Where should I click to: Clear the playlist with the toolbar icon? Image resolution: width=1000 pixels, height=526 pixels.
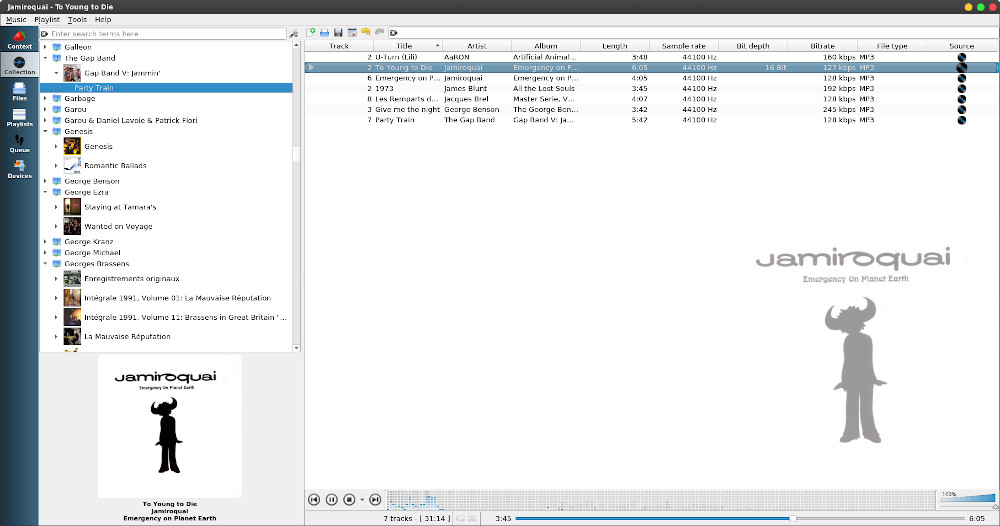coord(352,32)
